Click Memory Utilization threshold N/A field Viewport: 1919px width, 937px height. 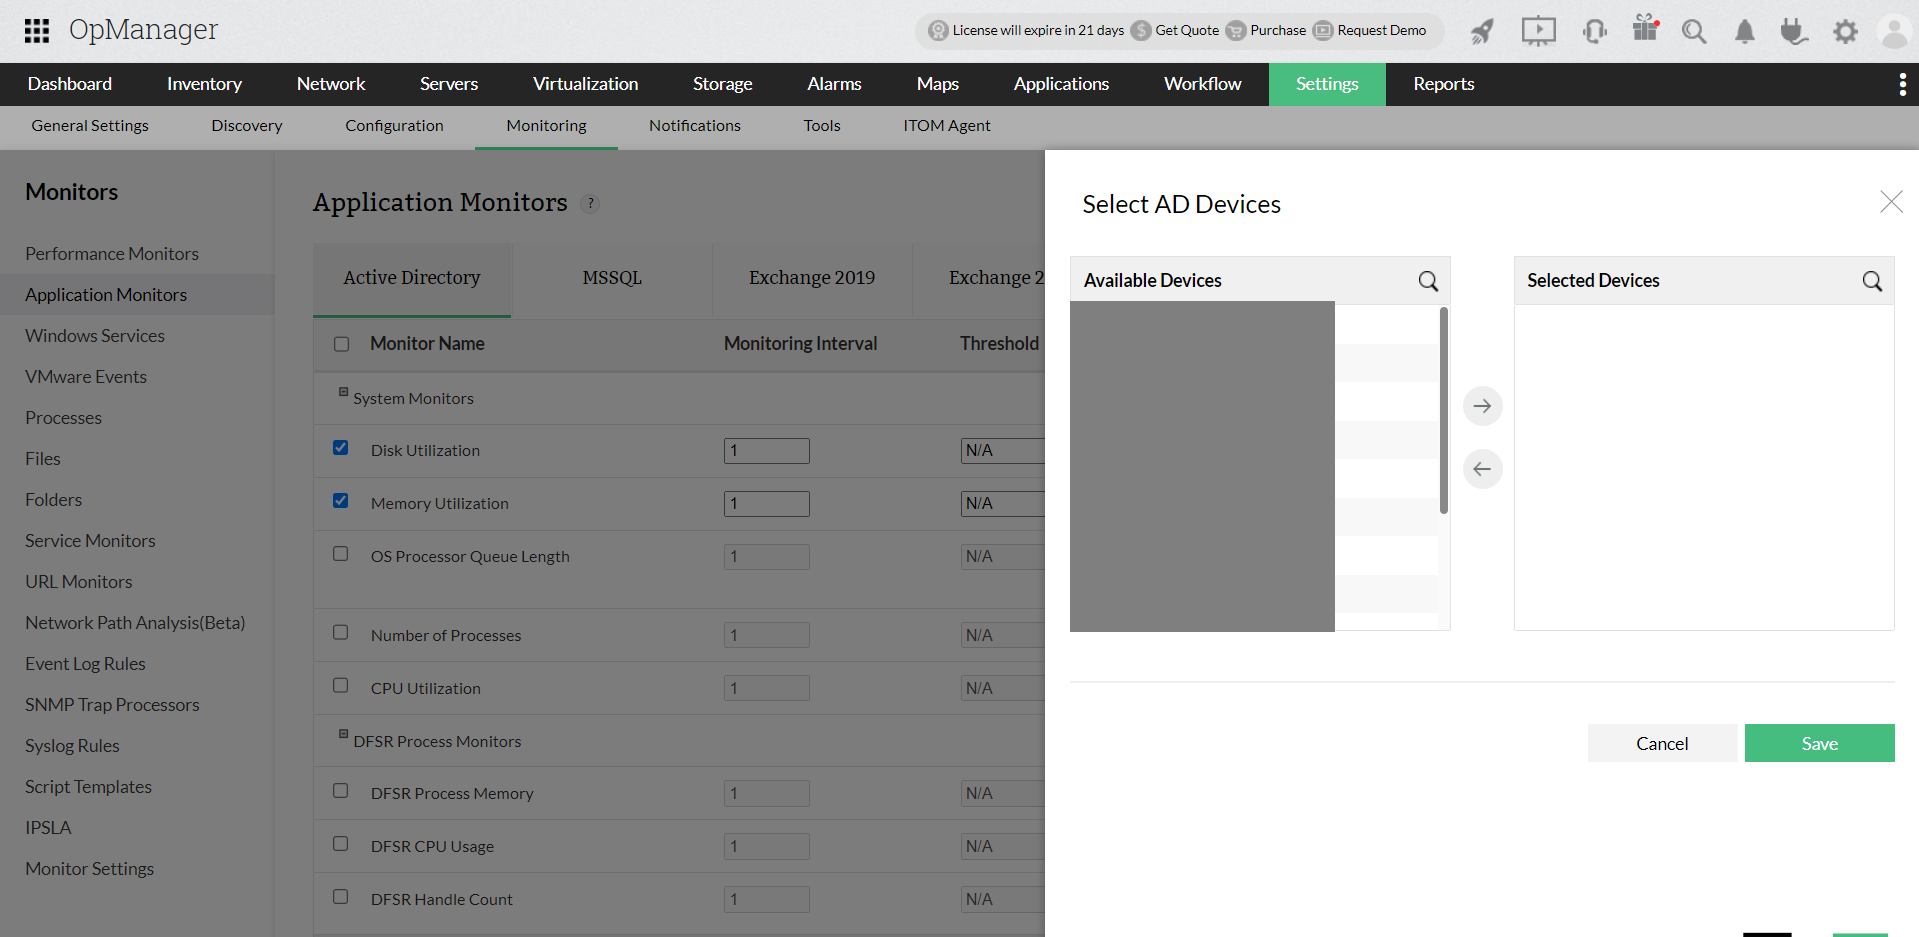1003,504
